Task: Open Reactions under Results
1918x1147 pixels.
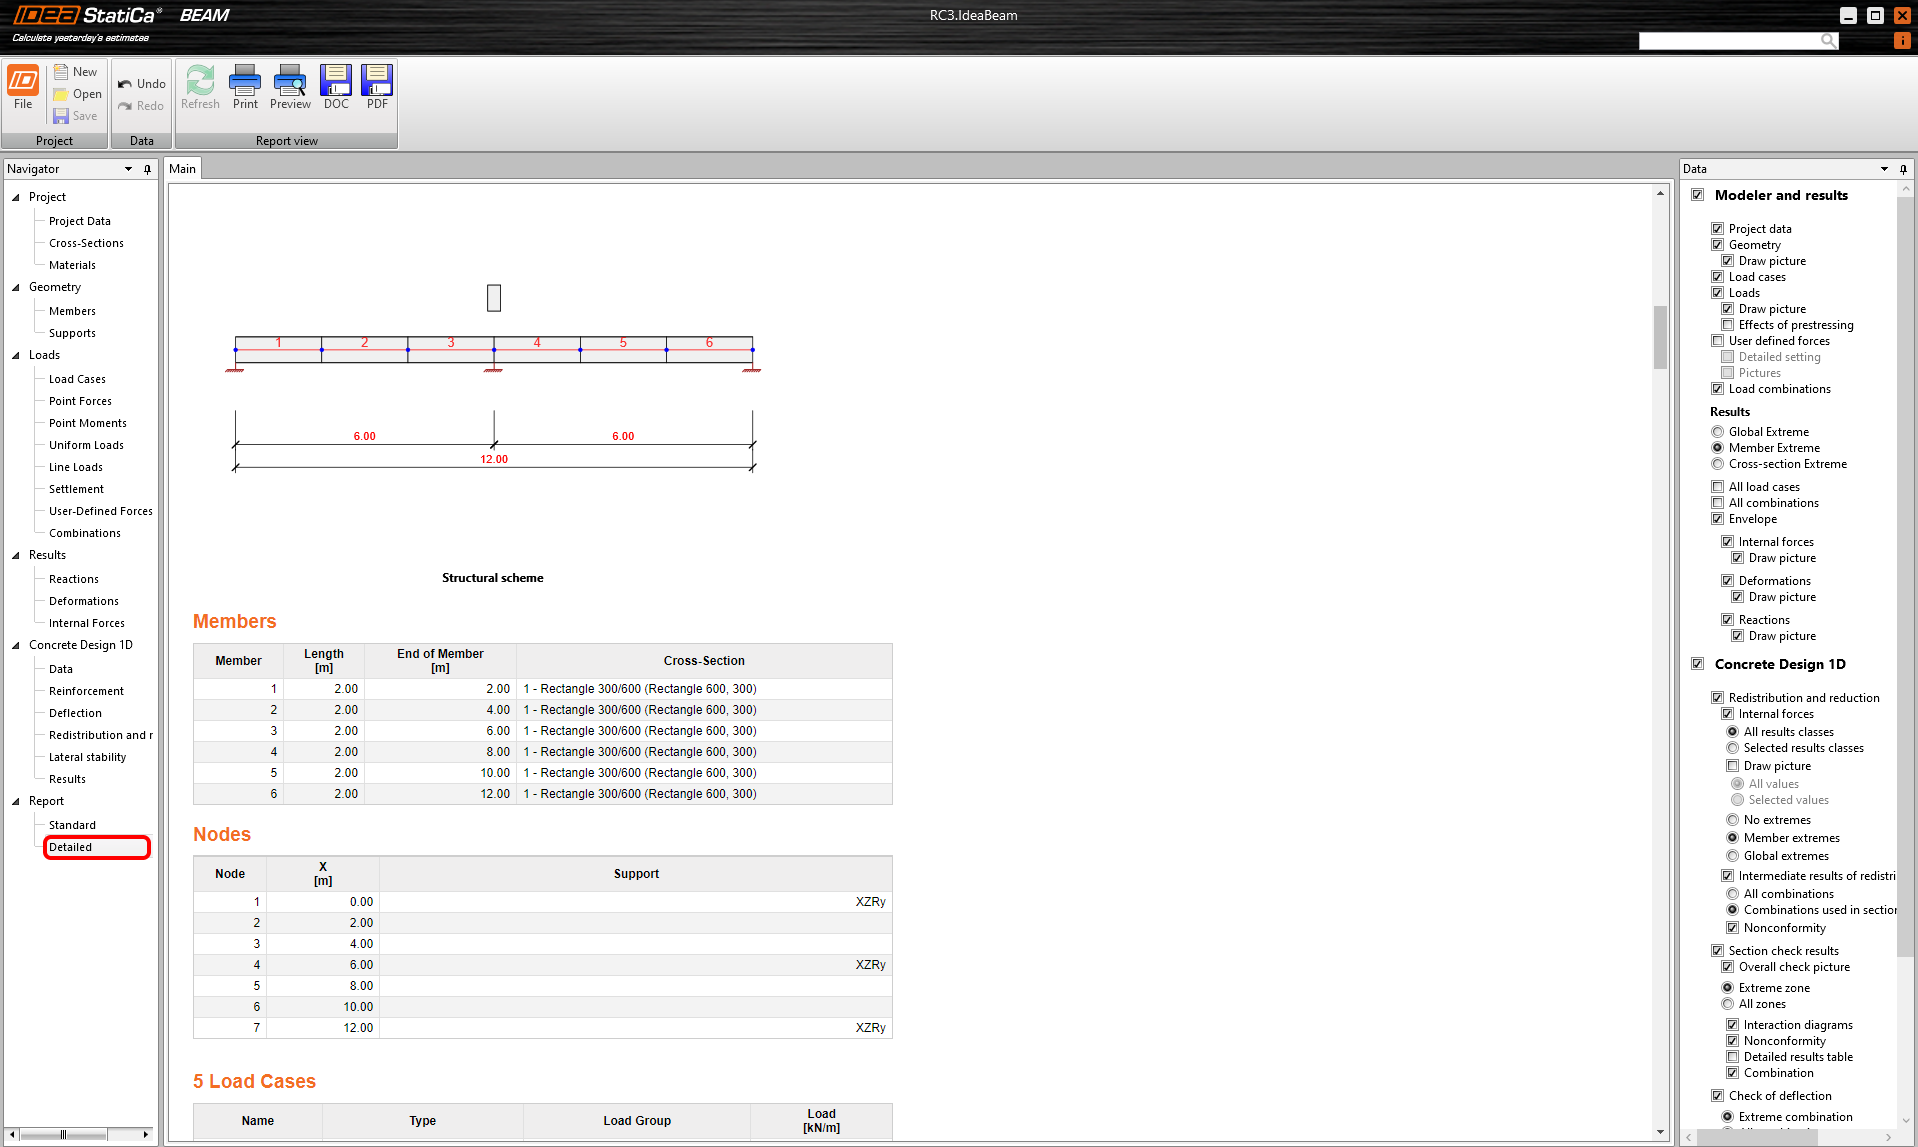Action: [74, 579]
